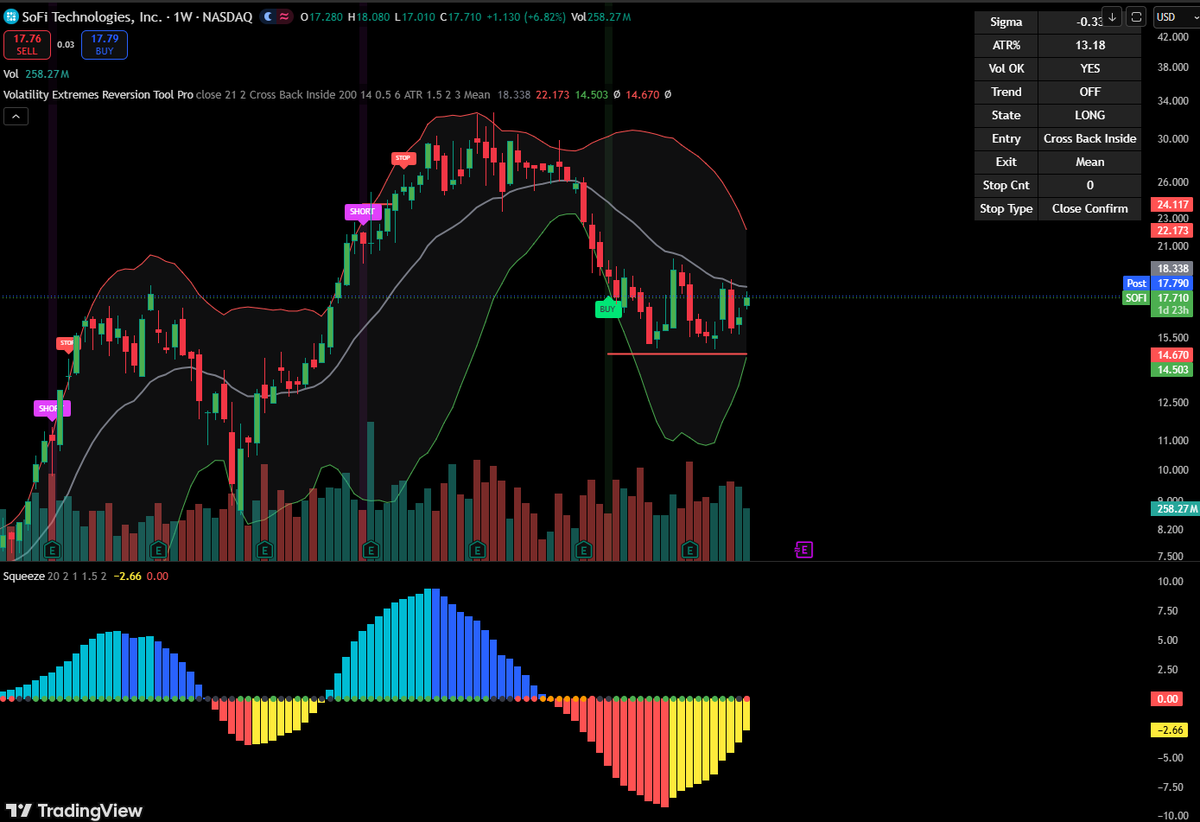Click the higher pink SHORT signal label
This screenshot has height=822, width=1200.
362,212
